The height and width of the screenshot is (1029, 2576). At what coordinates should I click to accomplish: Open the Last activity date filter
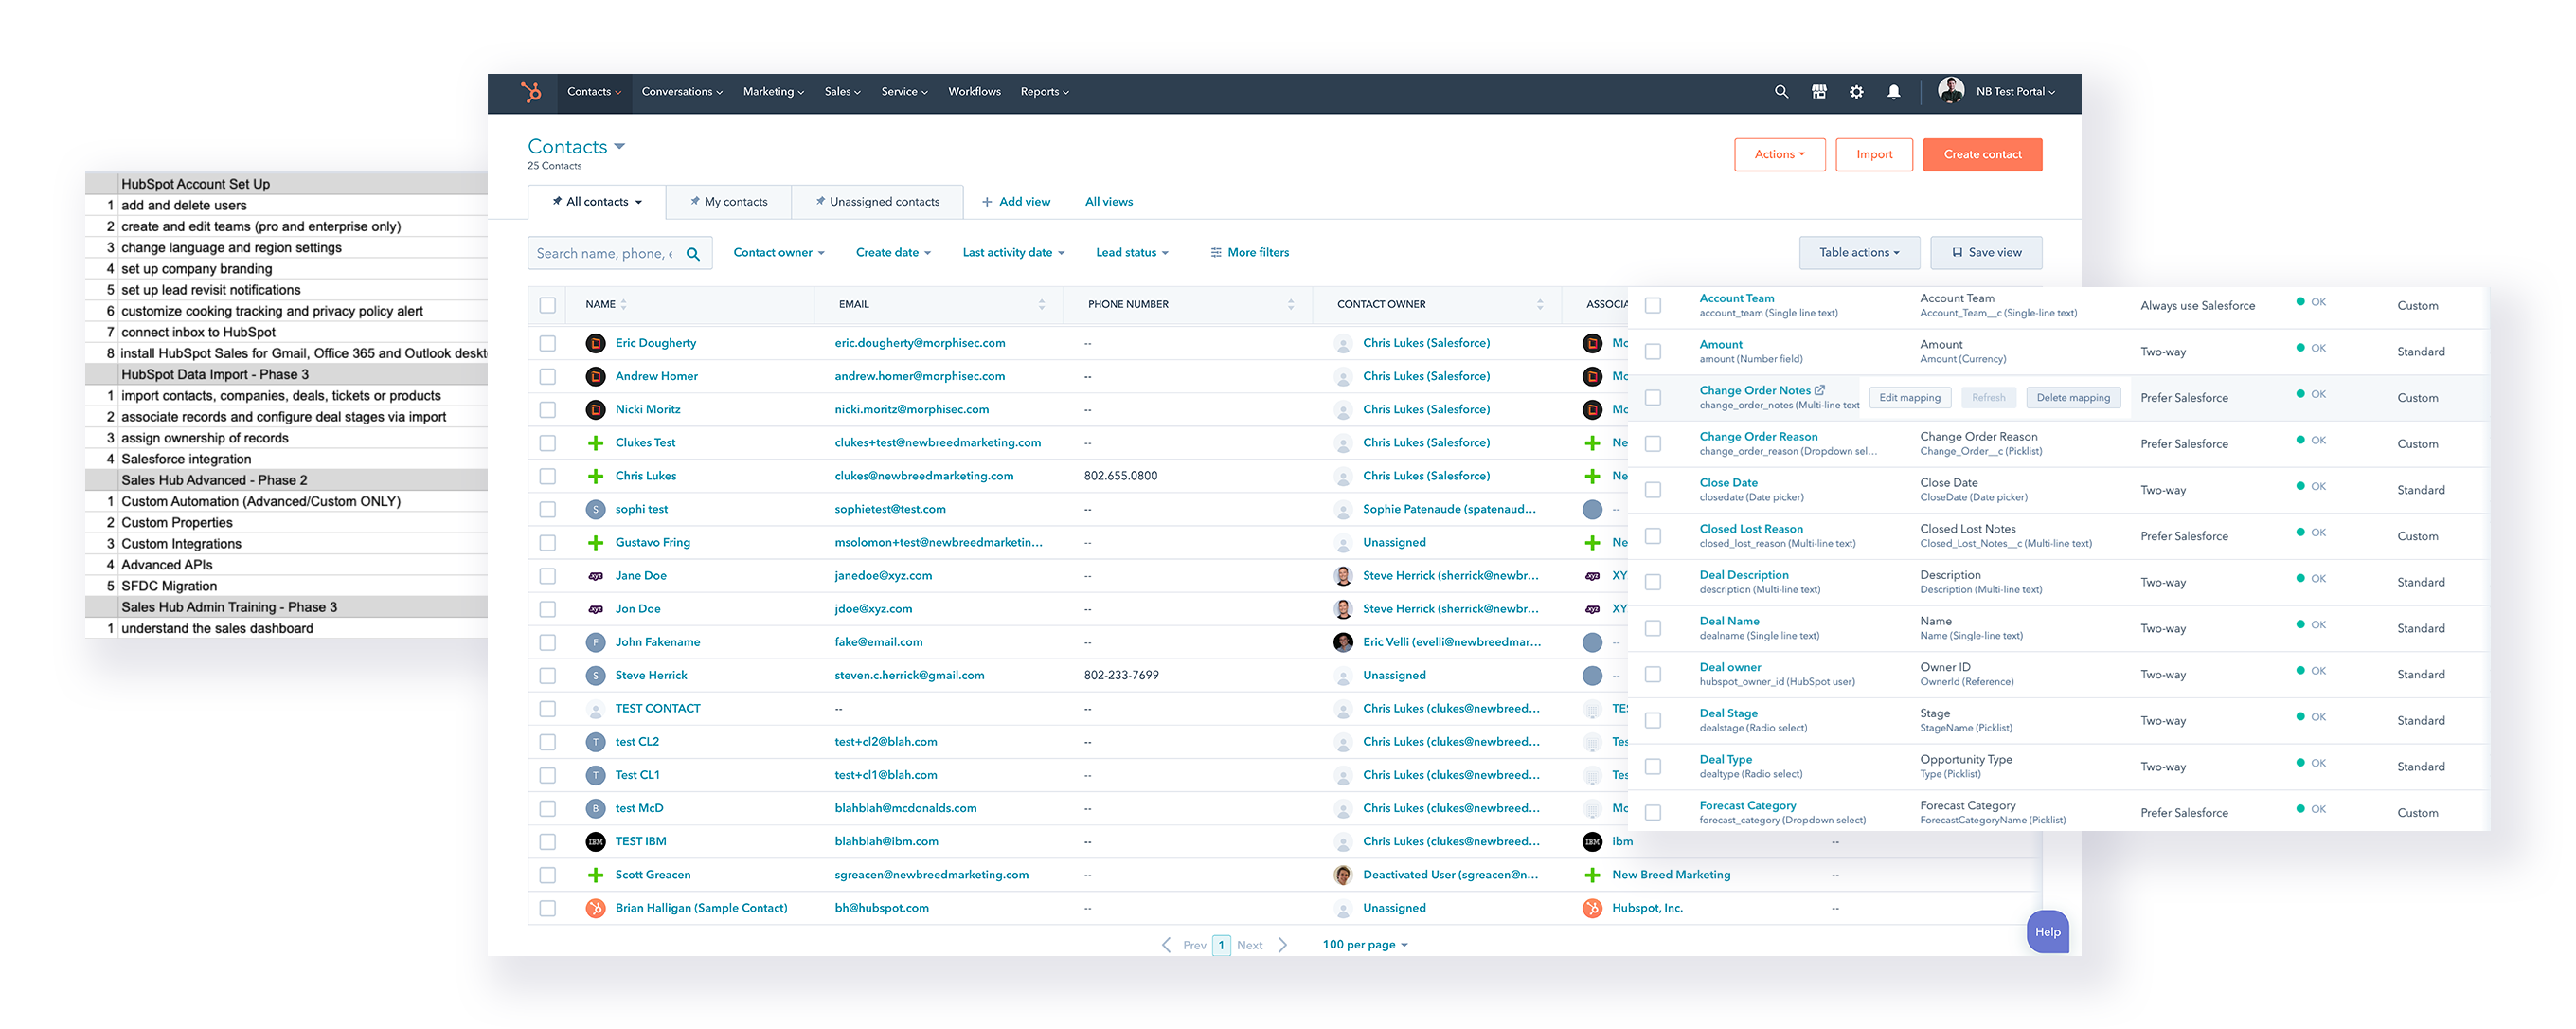[1013, 252]
